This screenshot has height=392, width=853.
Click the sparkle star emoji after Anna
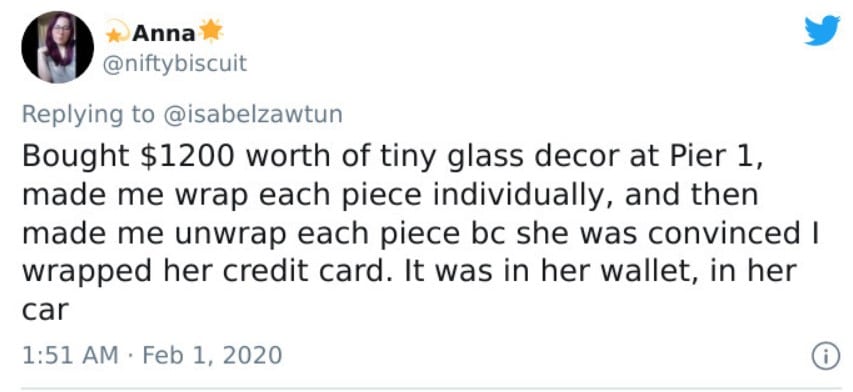(x=211, y=32)
